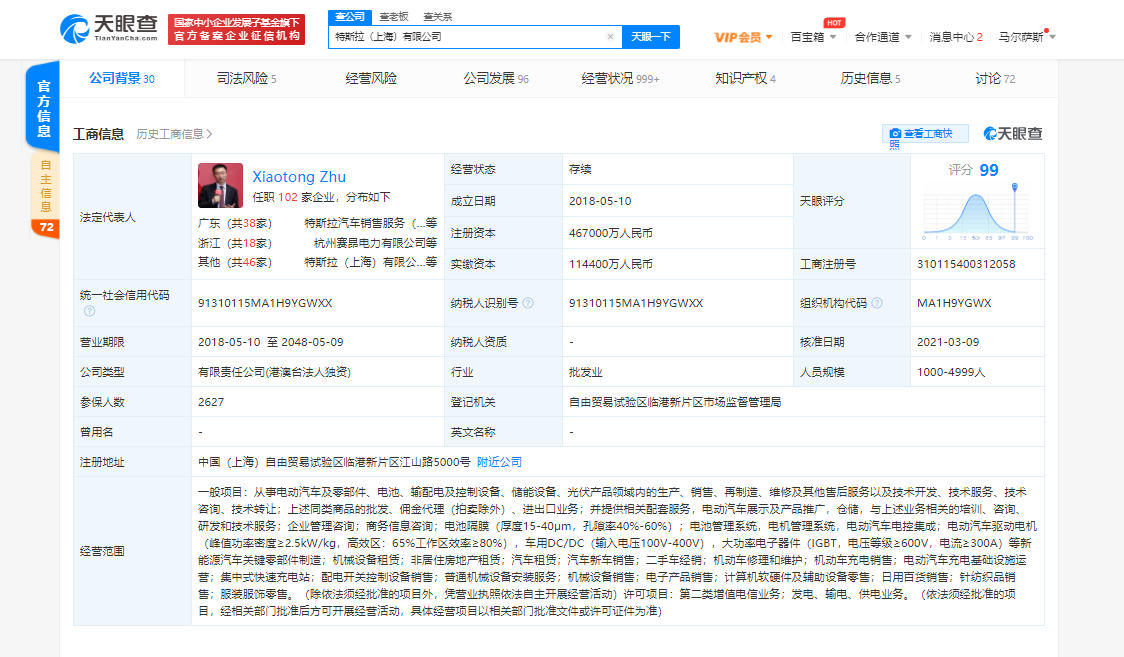The width and height of the screenshot is (1124, 657).
Task: Click the TianYanCha logo at top left
Action: (x=109, y=29)
